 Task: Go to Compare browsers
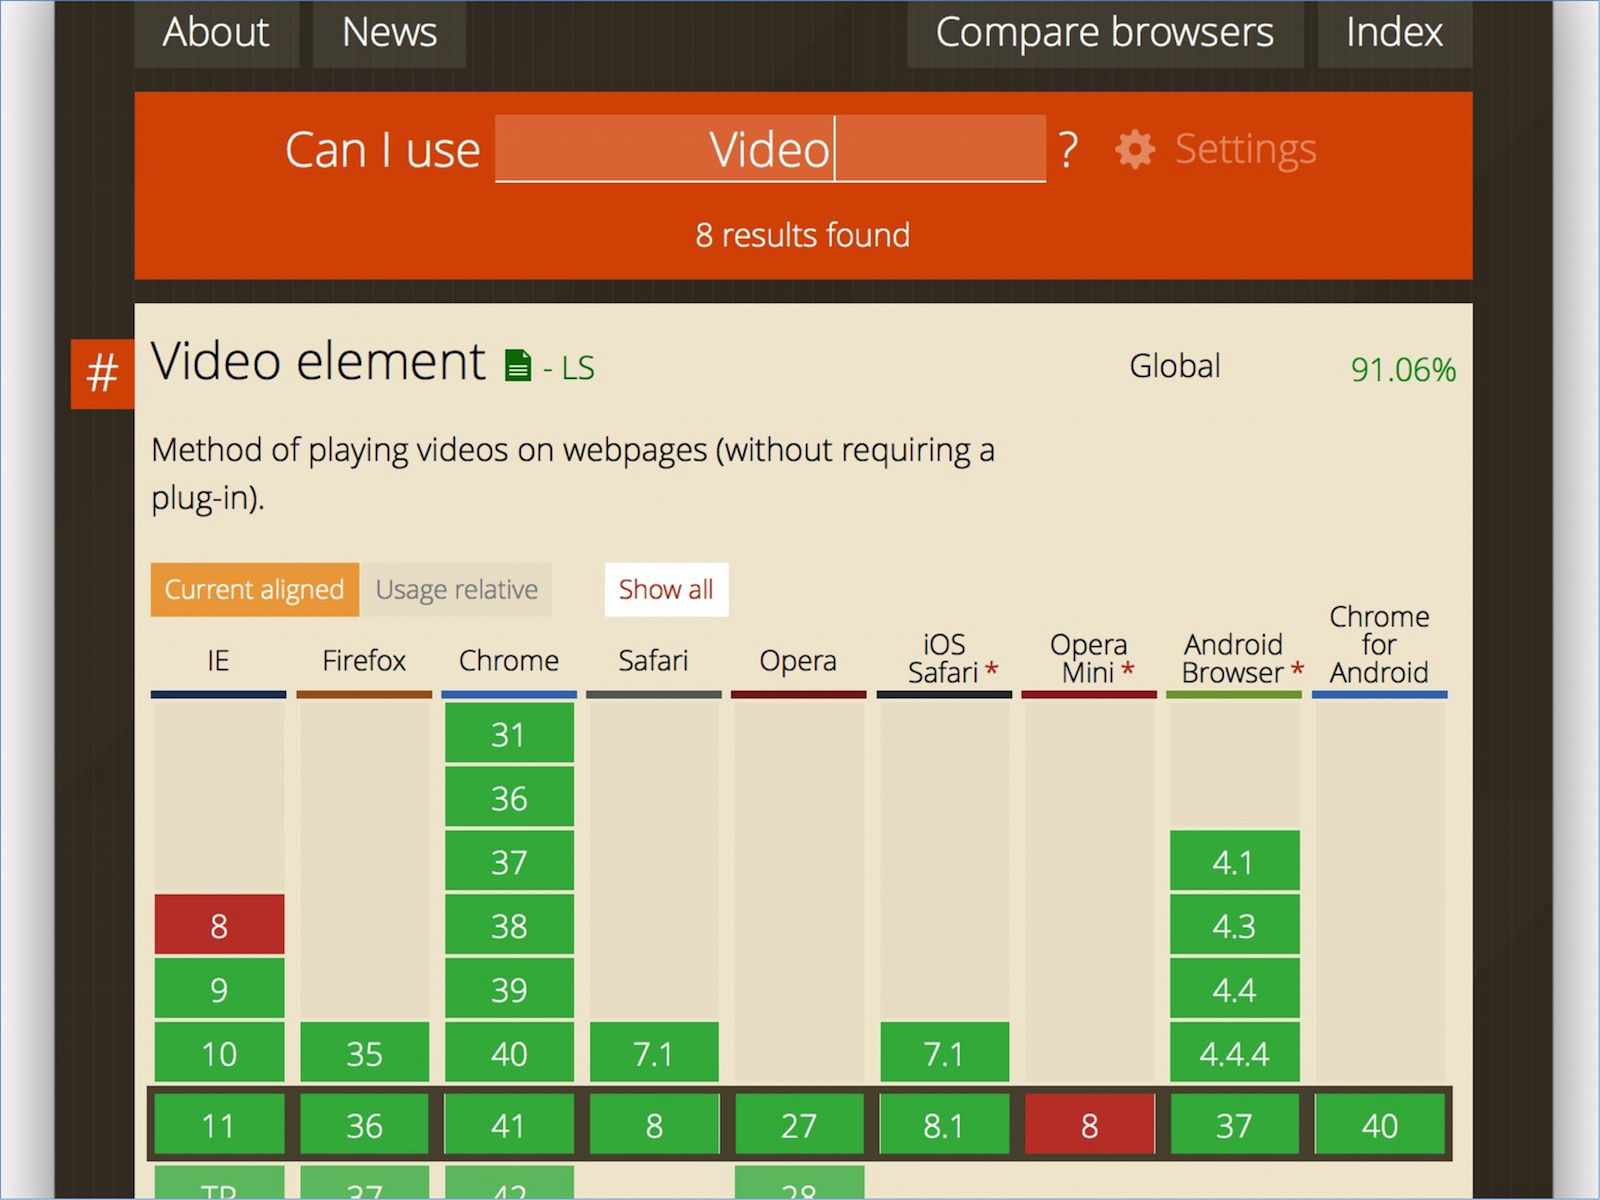[1105, 33]
